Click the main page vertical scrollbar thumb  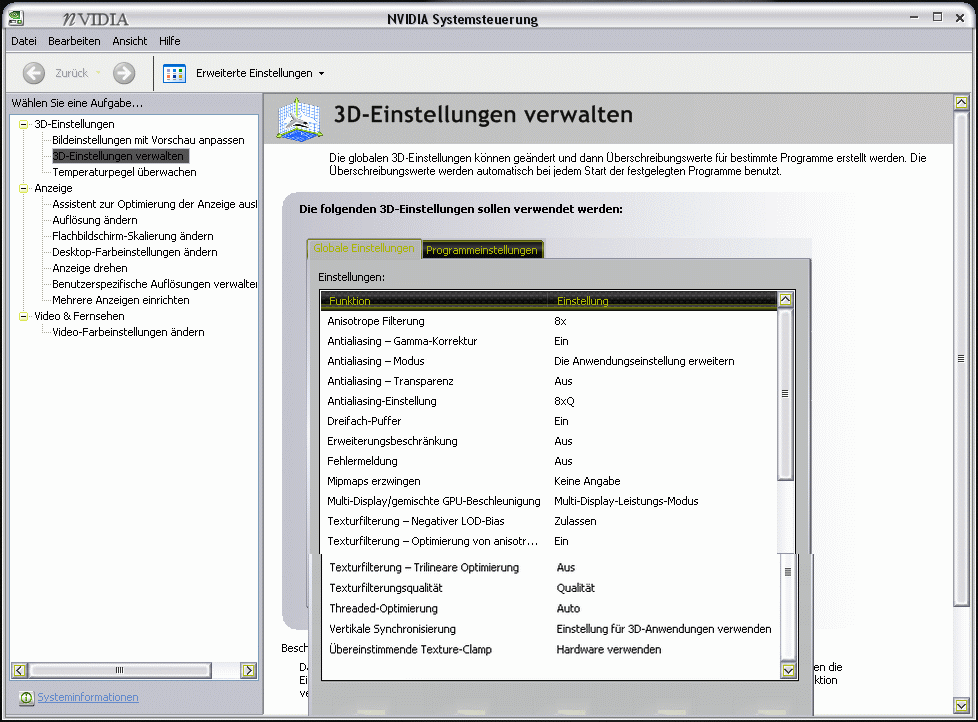(x=961, y=358)
